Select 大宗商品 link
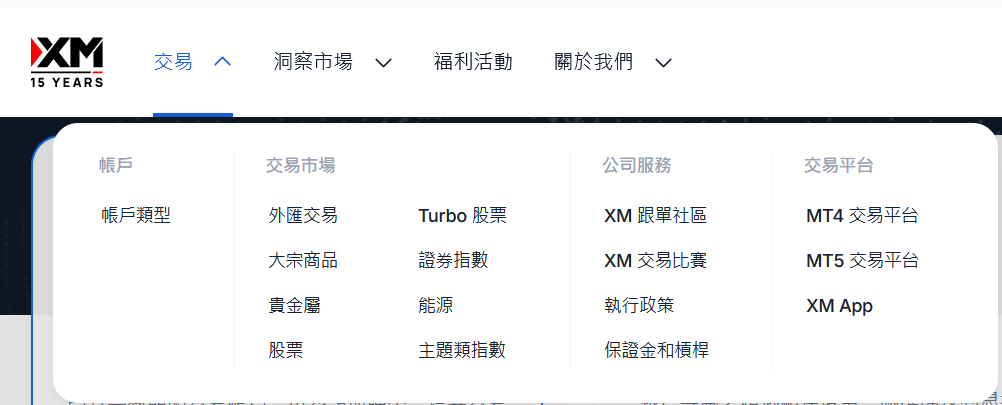The width and height of the screenshot is (1002, 405). [x=303, y=261]
